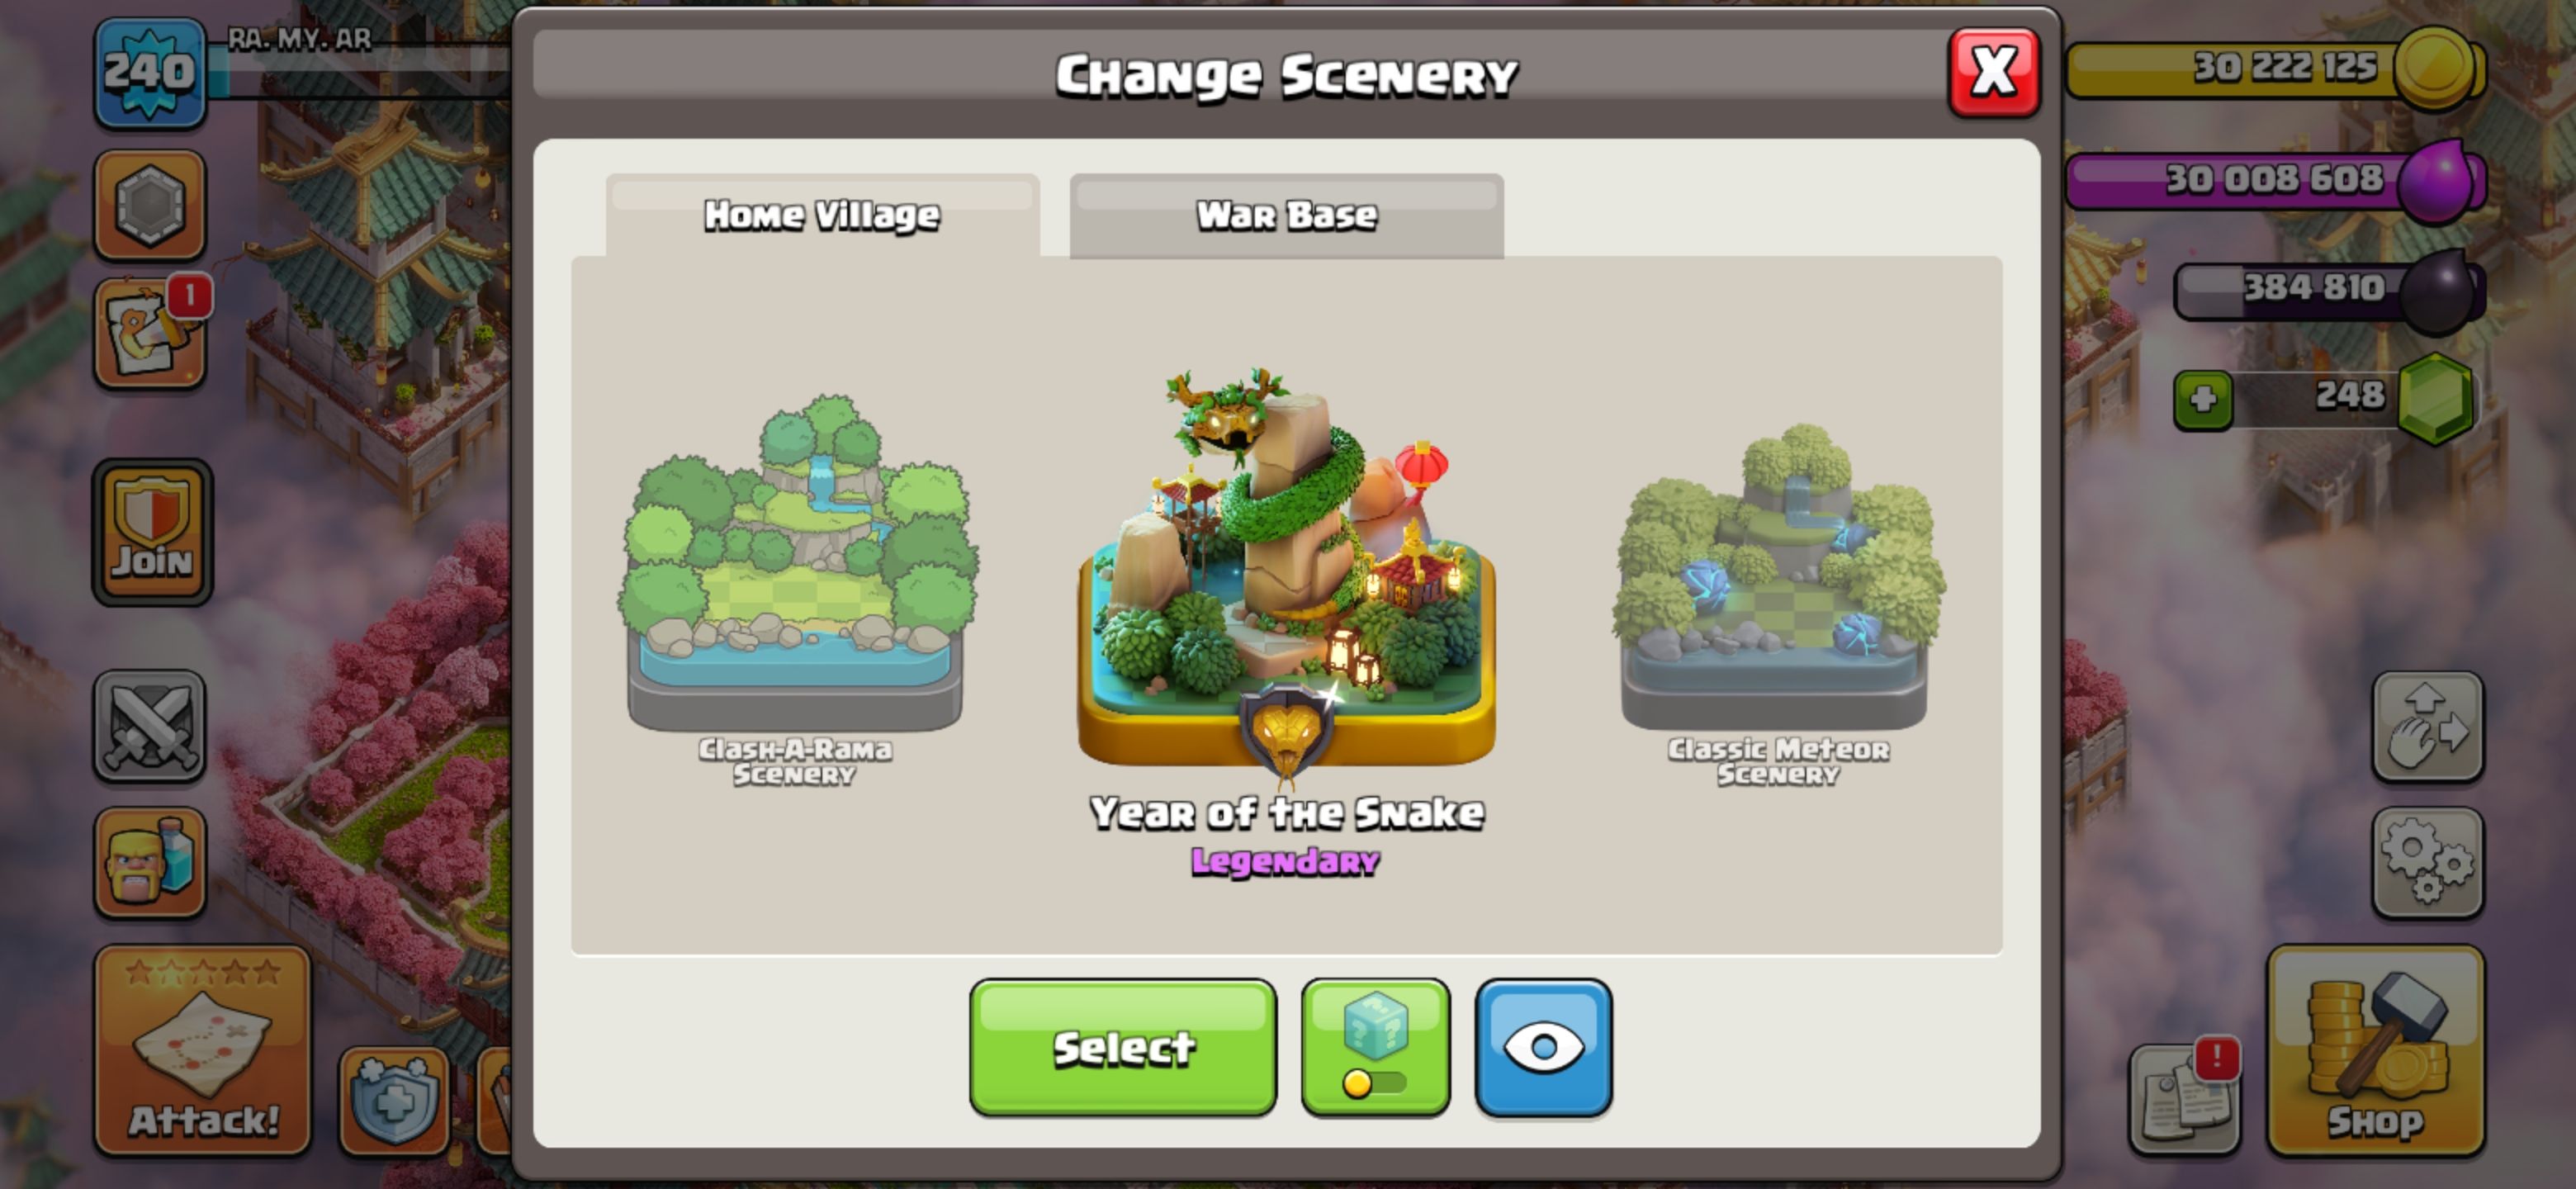The width and height of the screenshot is (2576, 1189).
Task: Add gems with the green plus button
Action: coord(2203,400)
